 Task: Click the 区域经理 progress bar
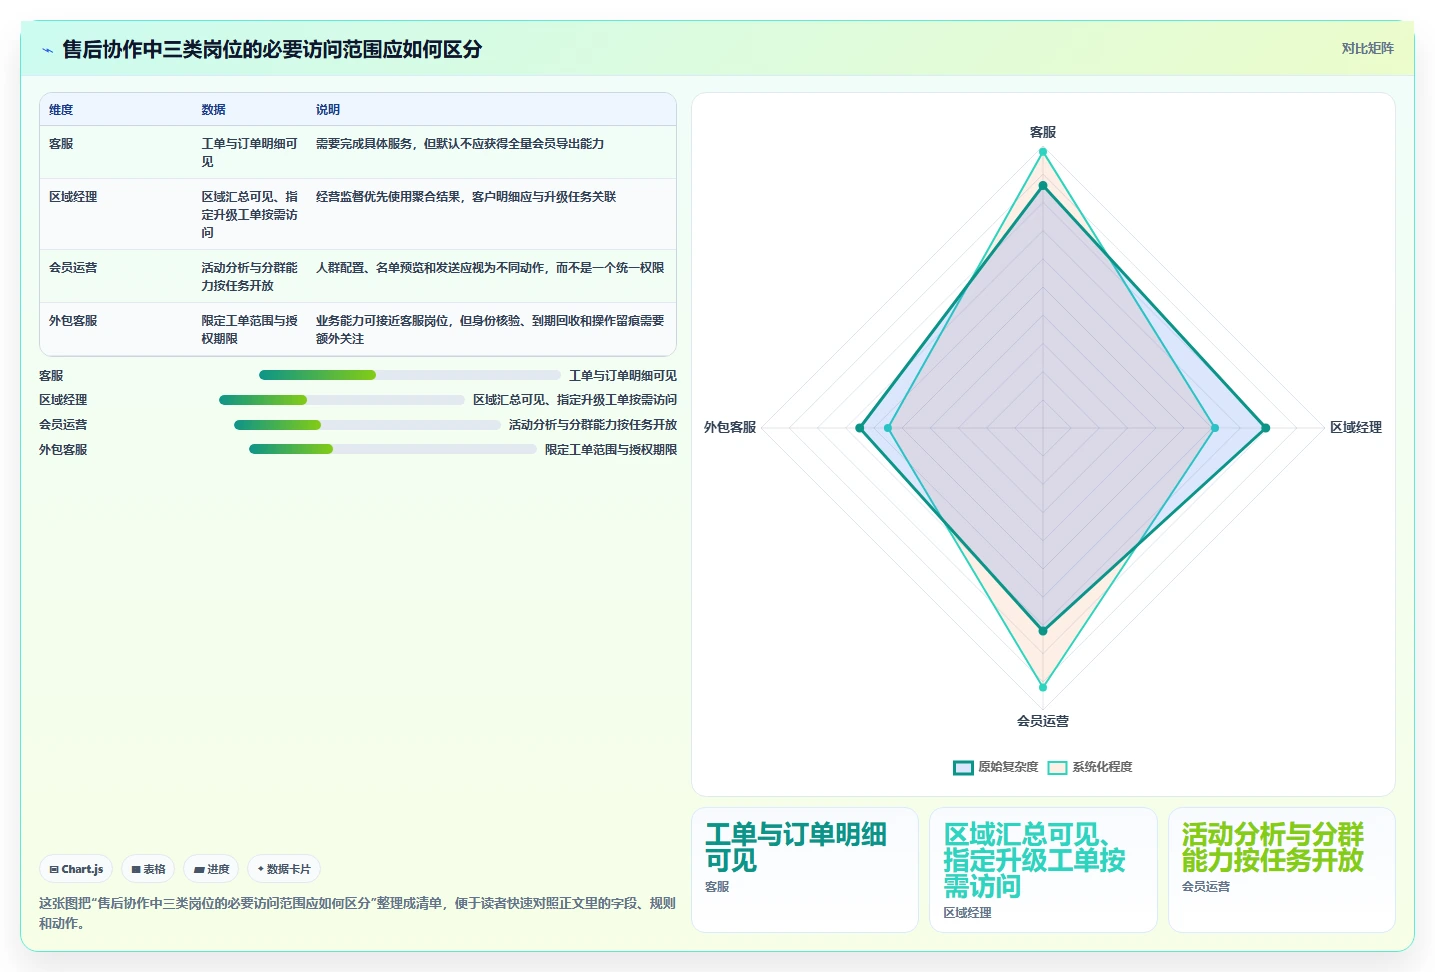point(342,400)
